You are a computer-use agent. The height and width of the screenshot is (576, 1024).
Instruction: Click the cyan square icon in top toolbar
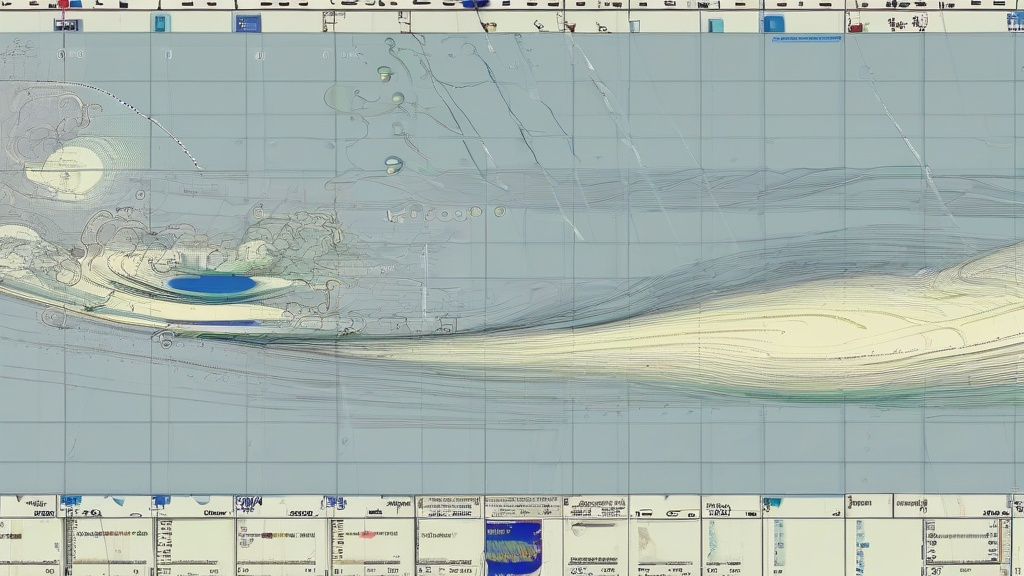(x=715, y=25)
